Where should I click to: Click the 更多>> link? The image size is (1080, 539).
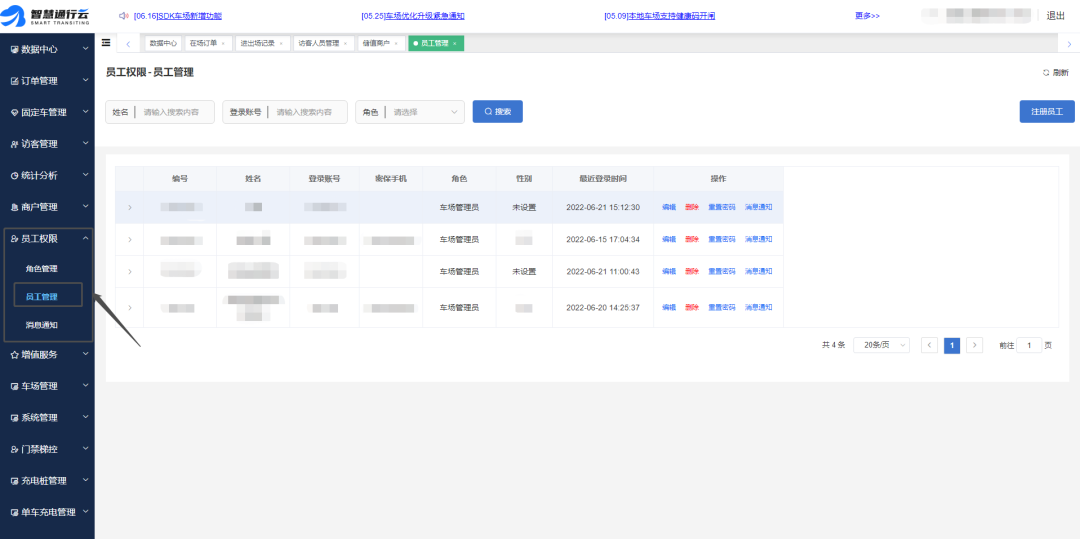click(867, 16)
